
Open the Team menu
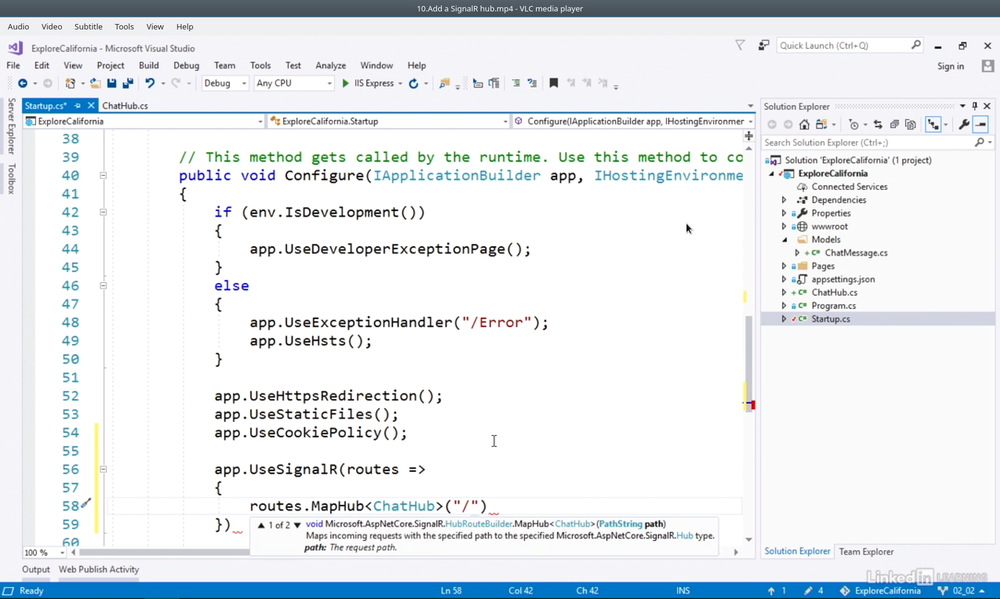224,66
